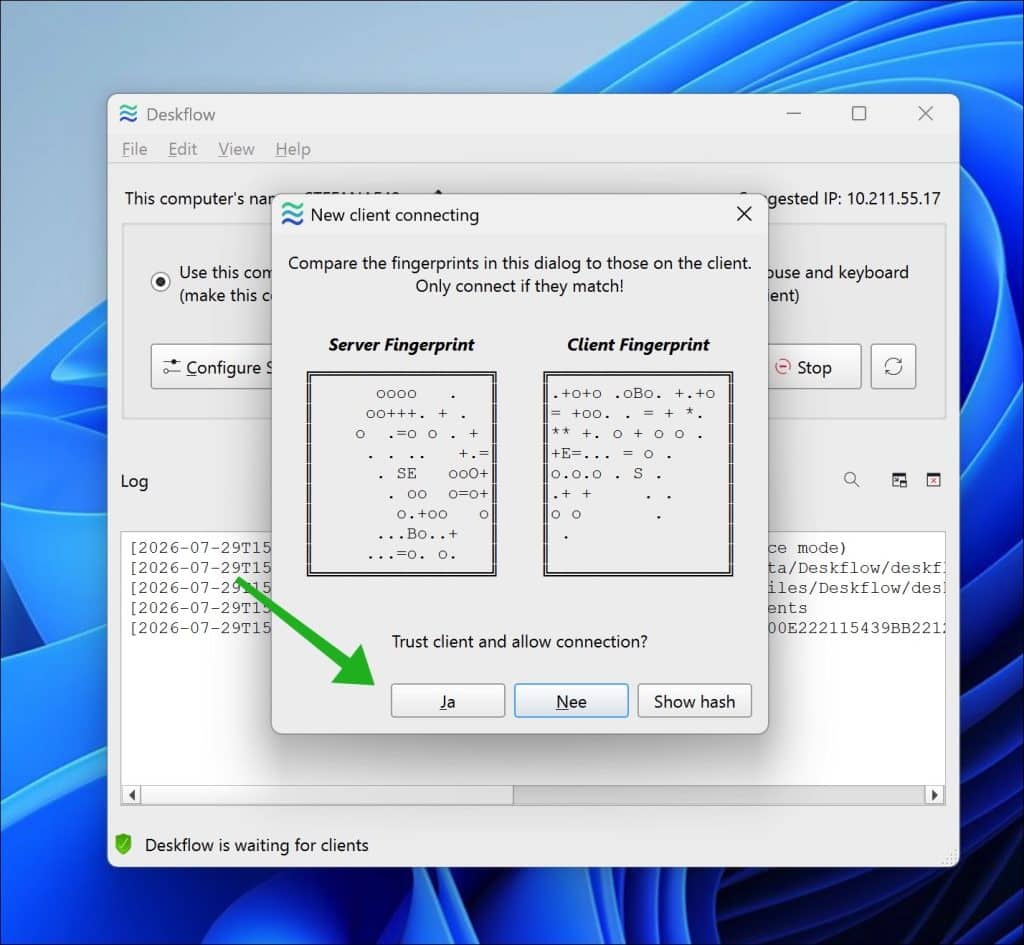Select the Use this computer radio button

pyautogui.click(x=161, y=282)
